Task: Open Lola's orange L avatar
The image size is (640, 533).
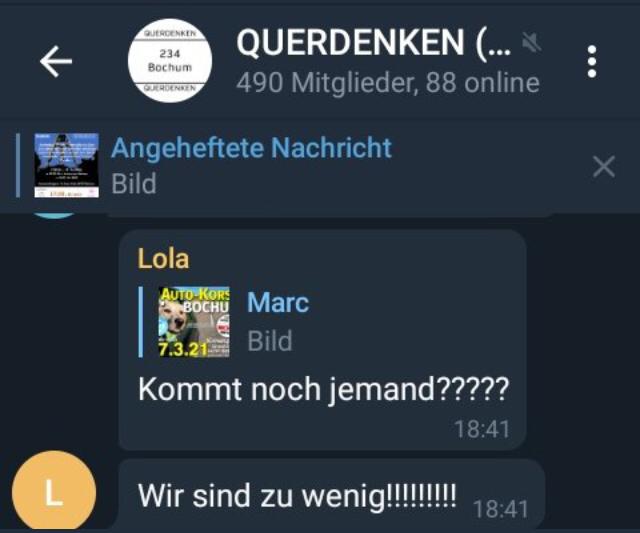Action: (x=54, y=491)
